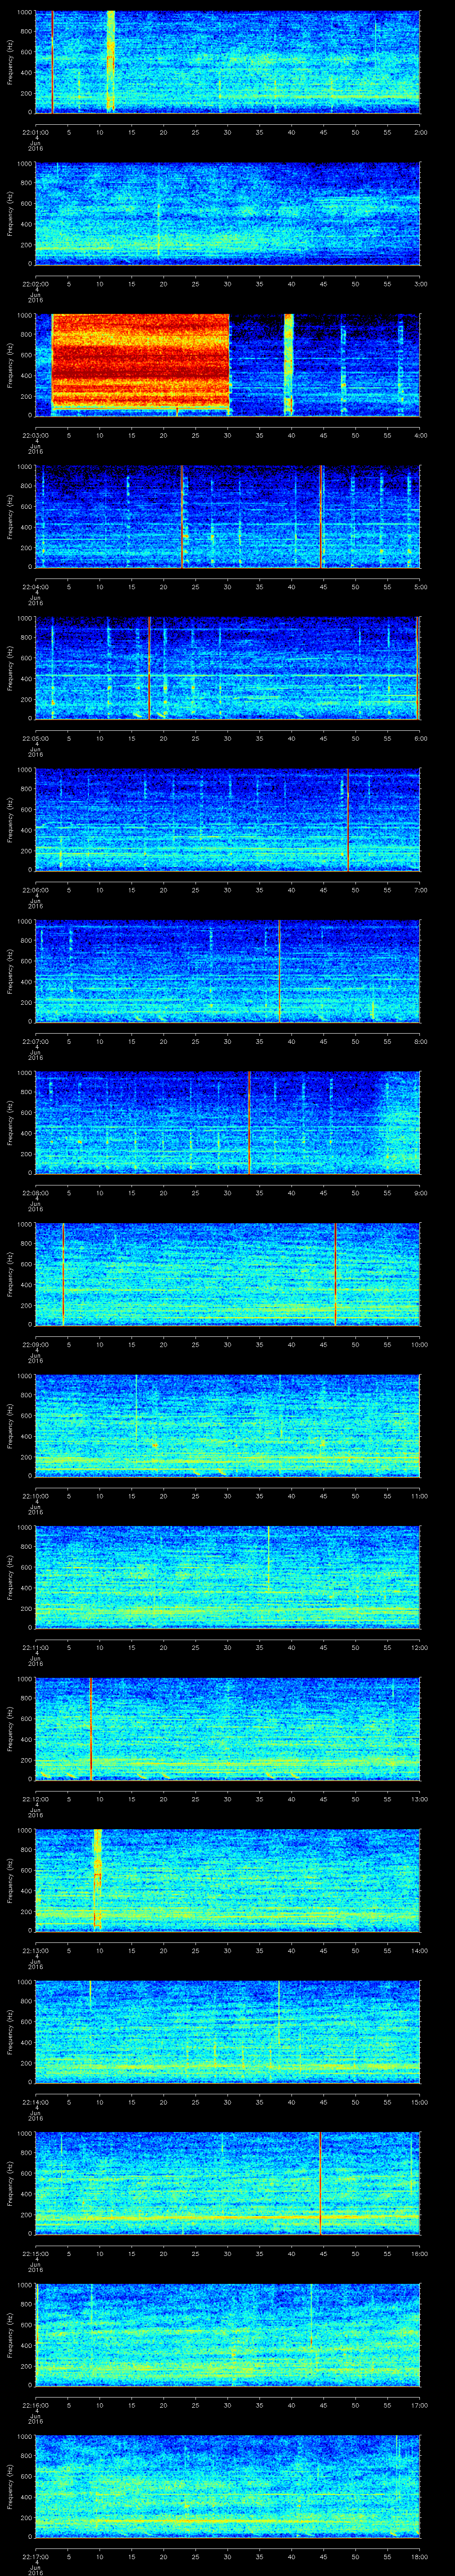
Task: Click the spectrogram panel starting at 22:12:00
Action: coord(227,1729)
